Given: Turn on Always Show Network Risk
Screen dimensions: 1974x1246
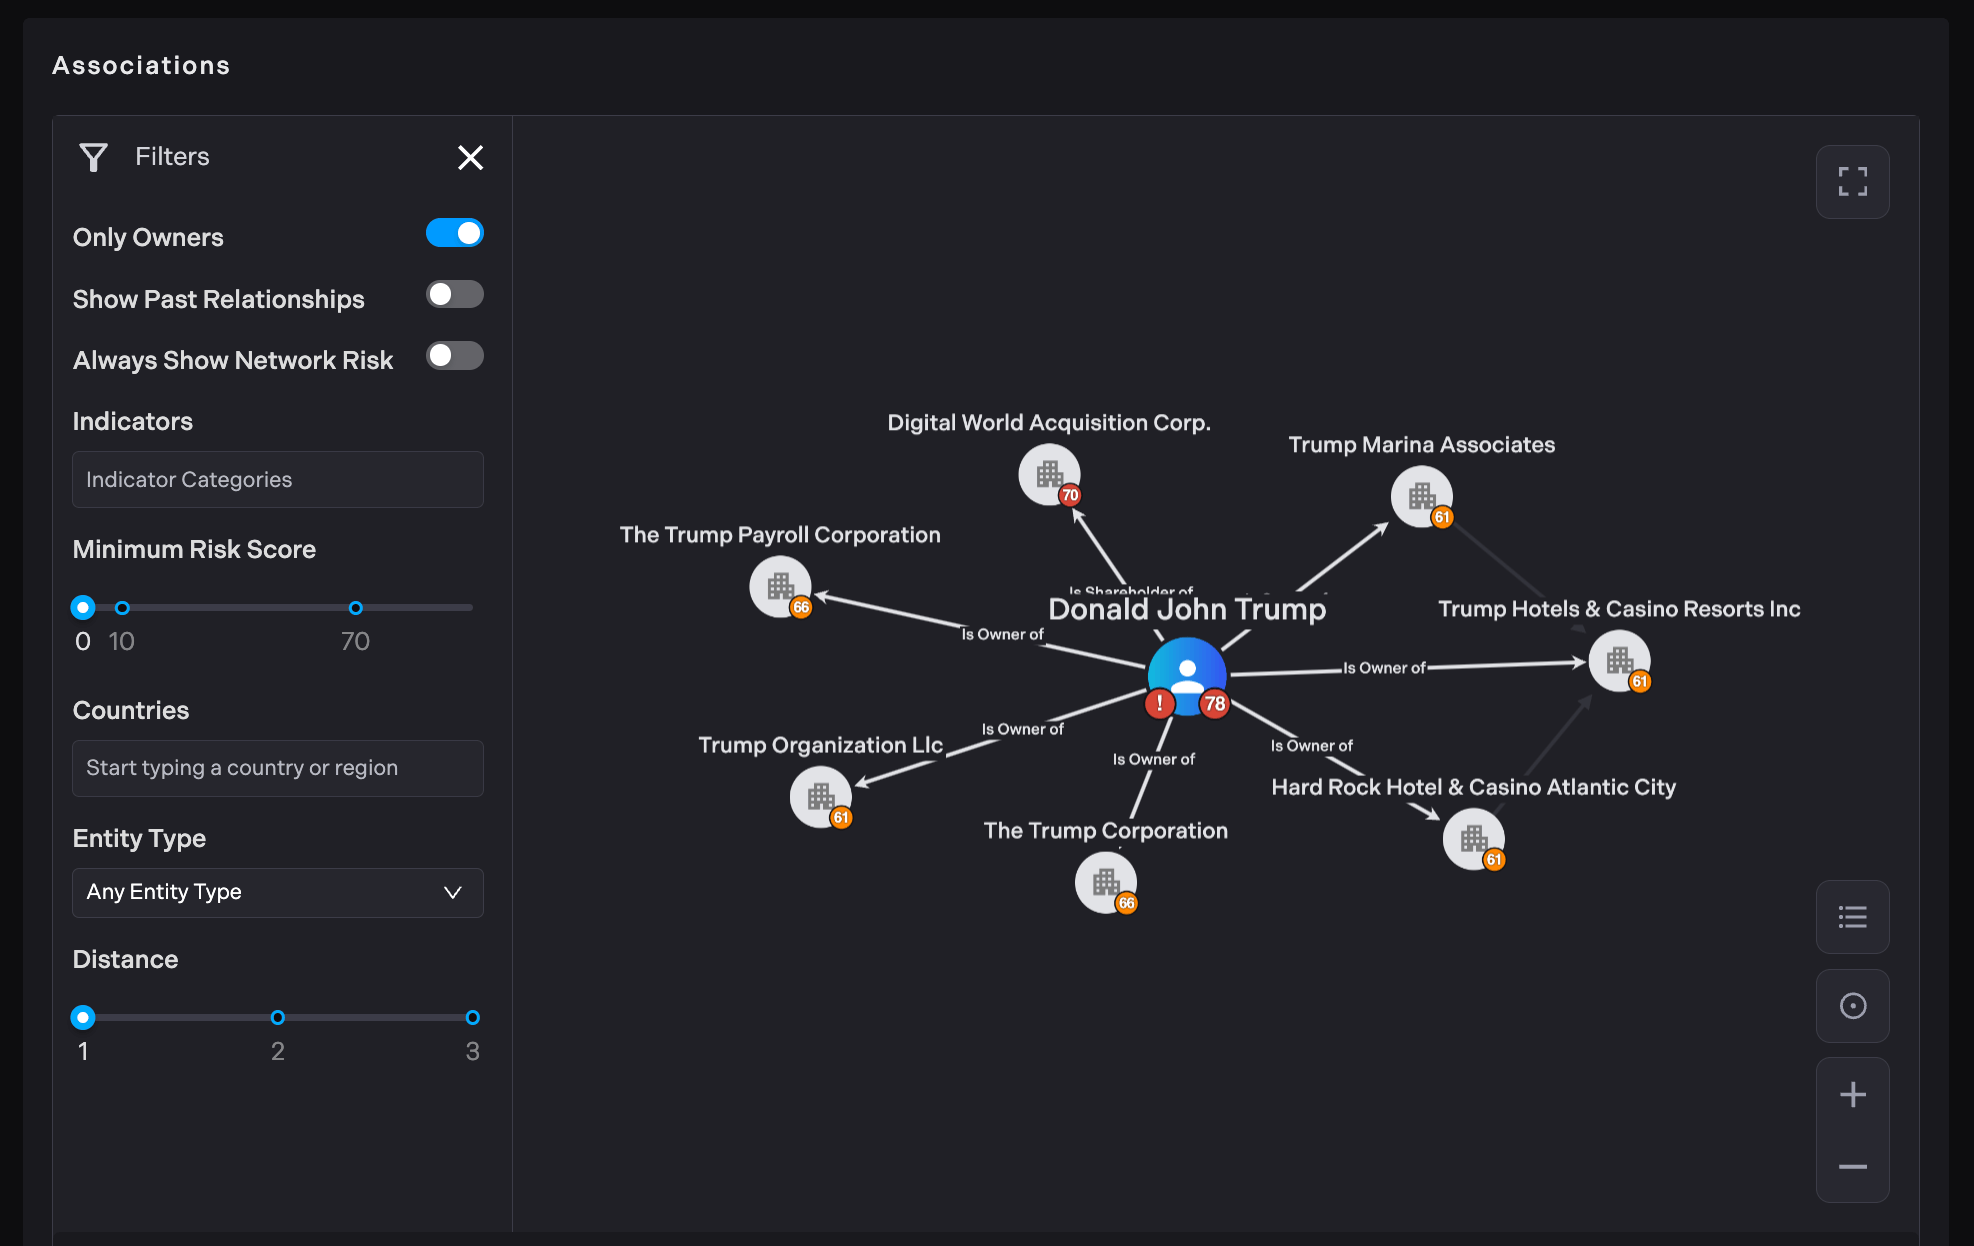Looking at the screenshot, I should pyautogui.click(x=455, y=356).
